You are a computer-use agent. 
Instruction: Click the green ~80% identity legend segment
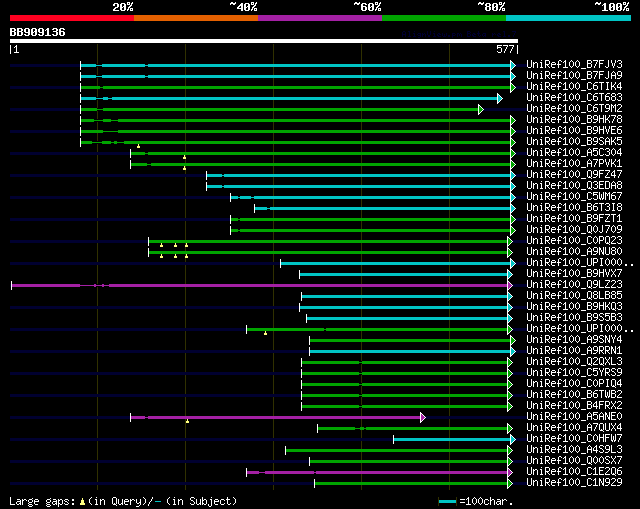tap(444, 18)
